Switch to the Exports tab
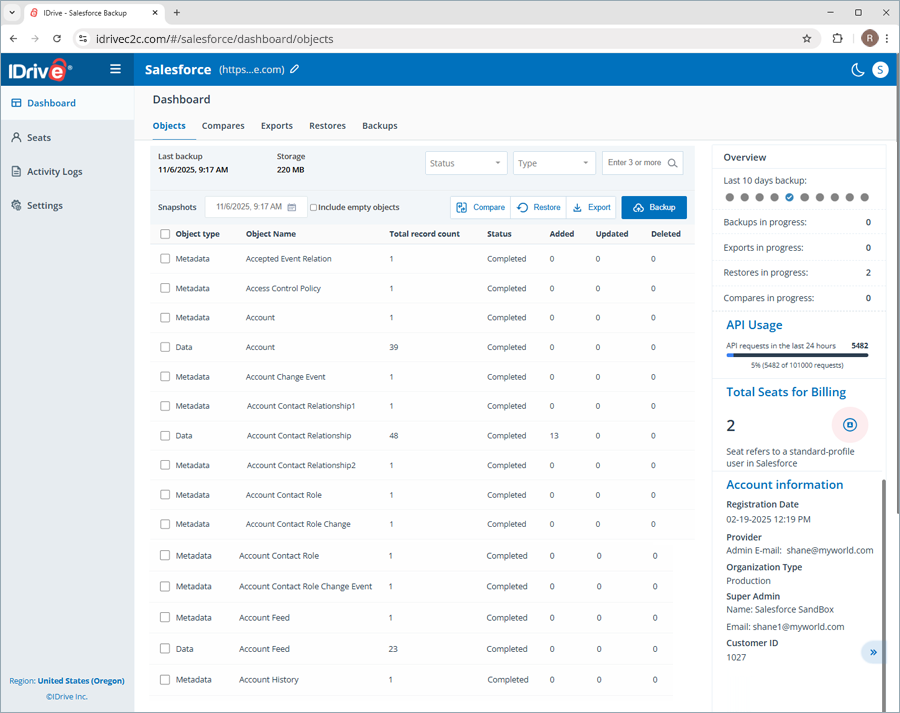 click(277, 126)
